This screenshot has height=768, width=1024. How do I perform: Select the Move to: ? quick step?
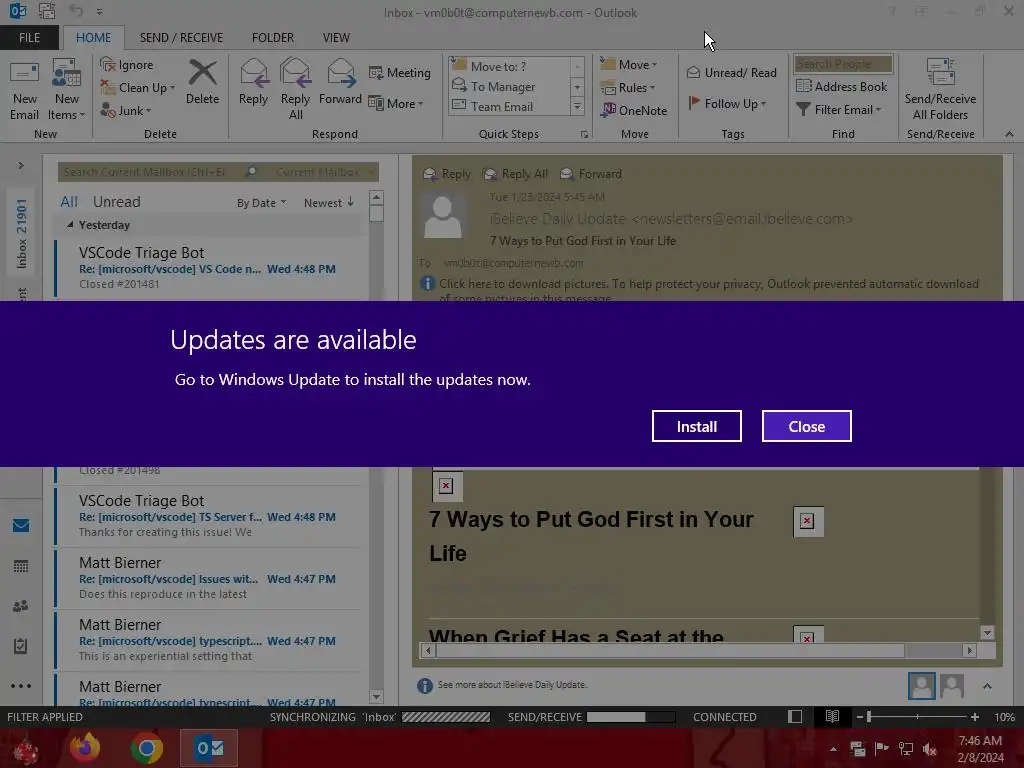point(509,66)
